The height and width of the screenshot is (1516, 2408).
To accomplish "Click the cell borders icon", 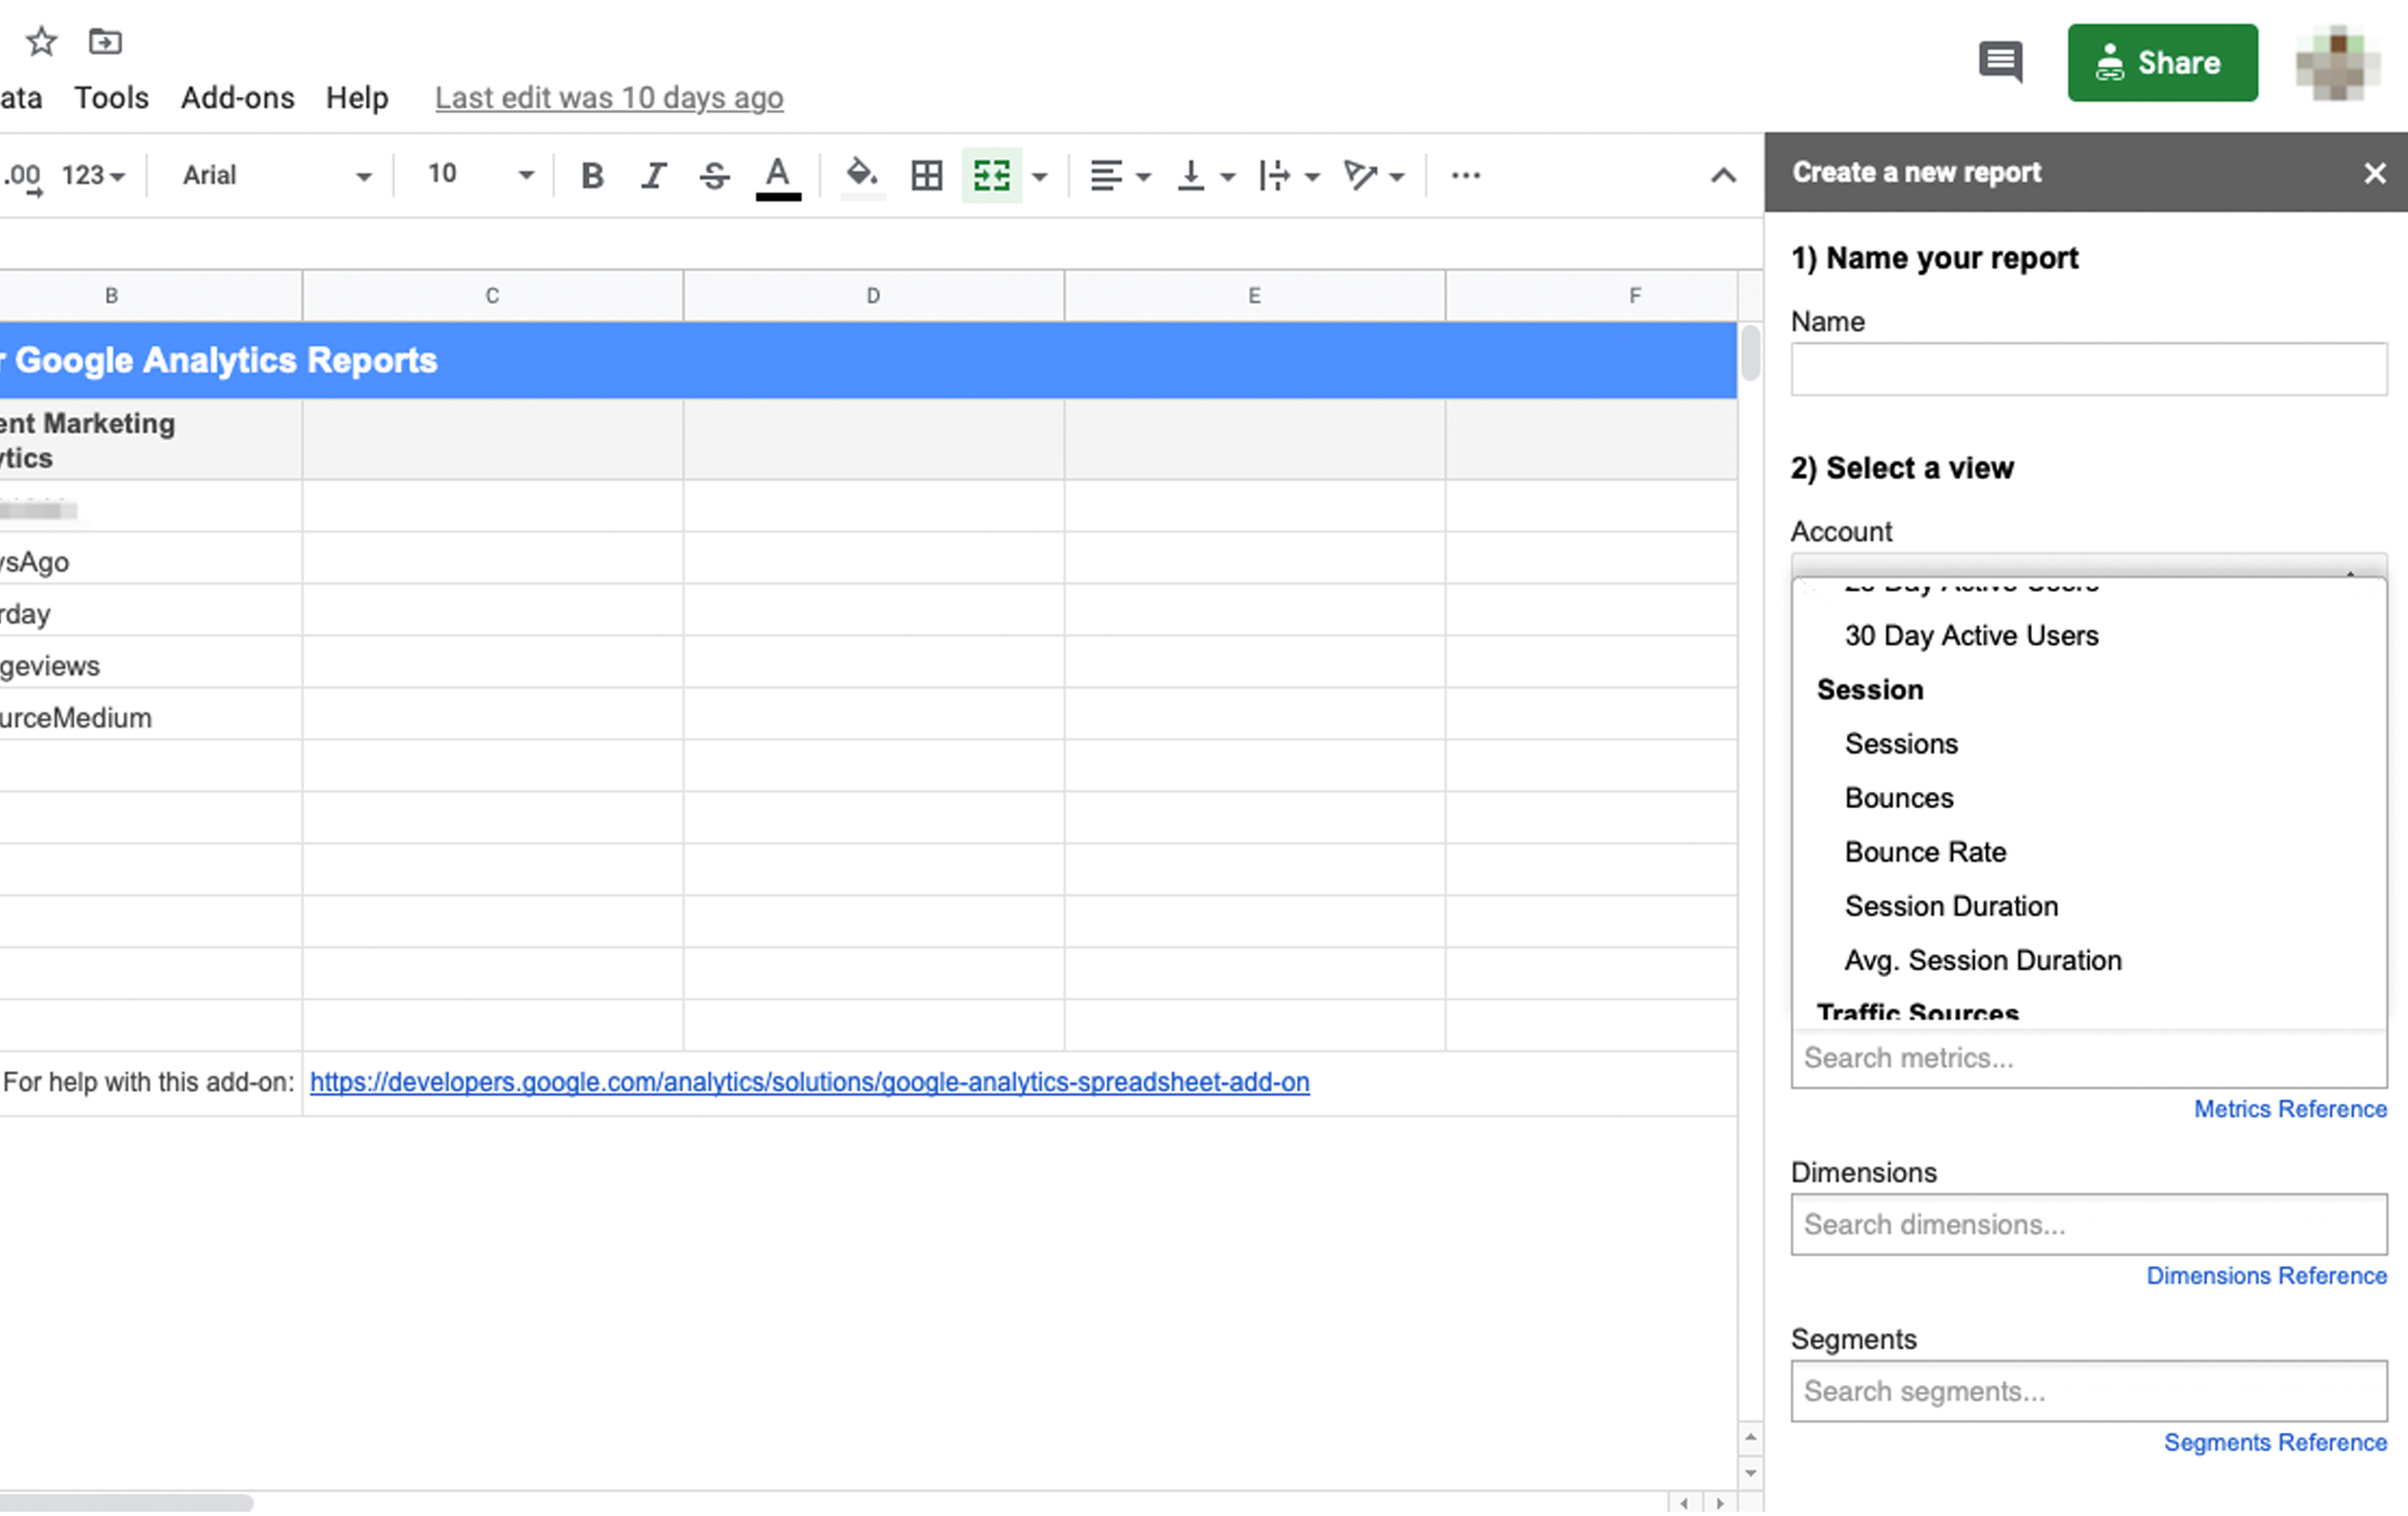I will (923, 173).
